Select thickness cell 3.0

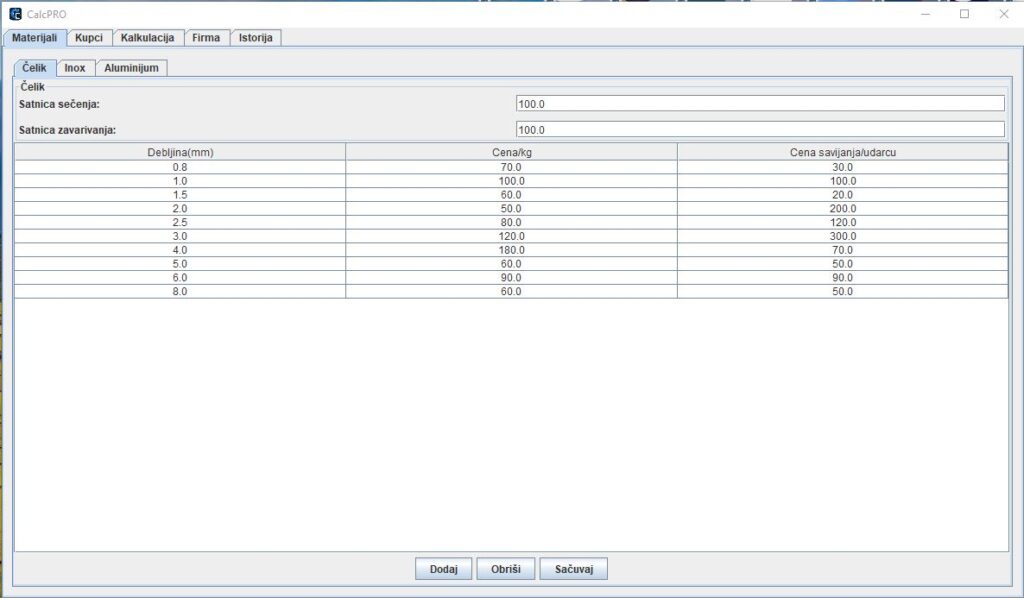point(180,236)
